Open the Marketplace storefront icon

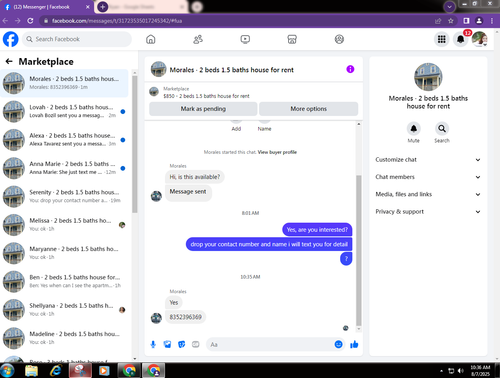(x=292, y=39)
